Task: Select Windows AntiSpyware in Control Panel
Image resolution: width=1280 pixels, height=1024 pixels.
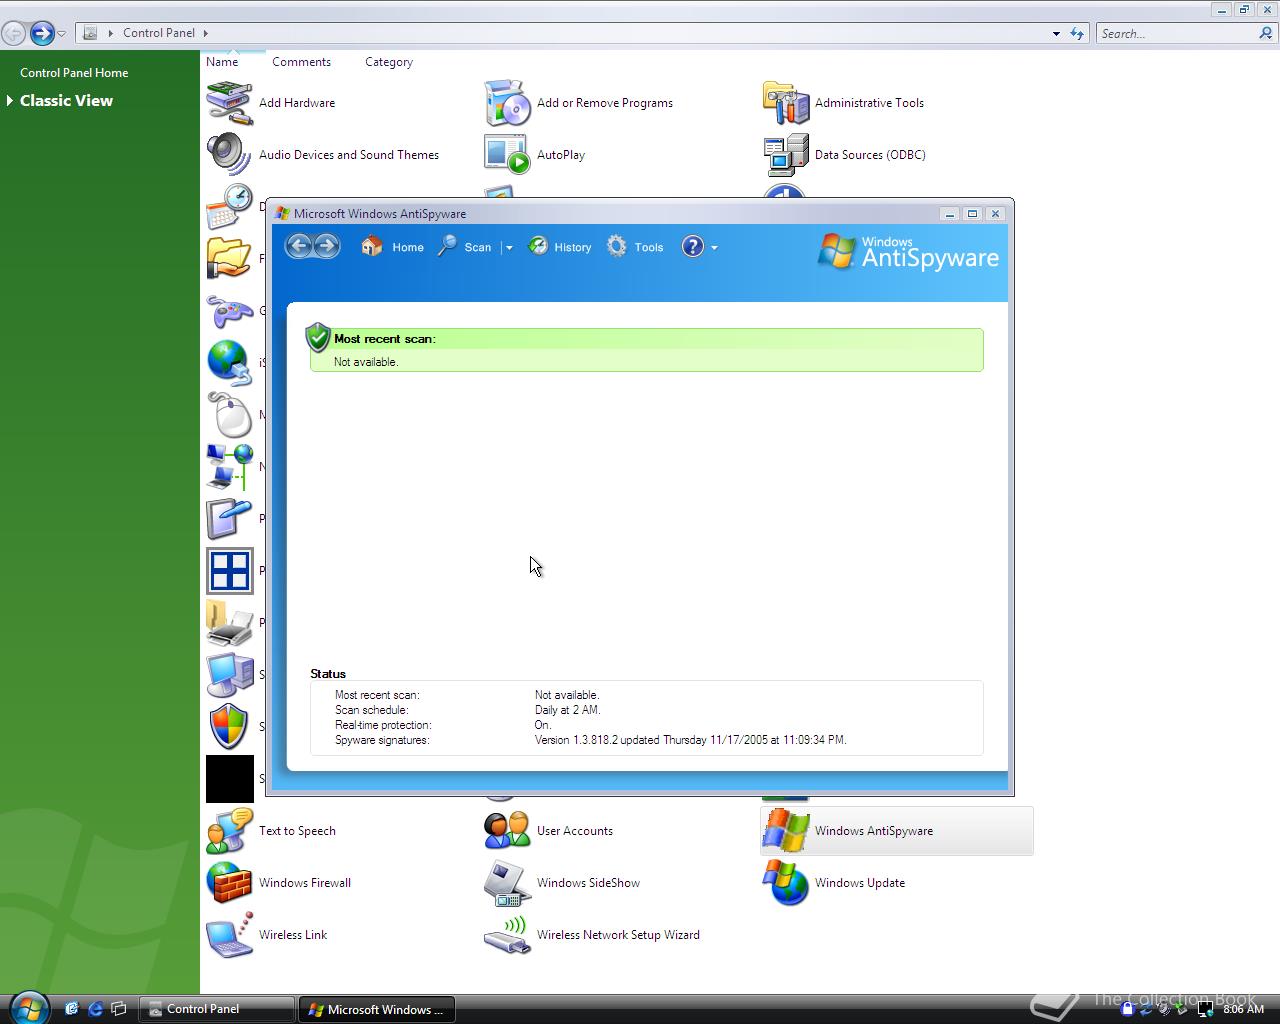Action: pyautogui.click(x=896, y=831)
